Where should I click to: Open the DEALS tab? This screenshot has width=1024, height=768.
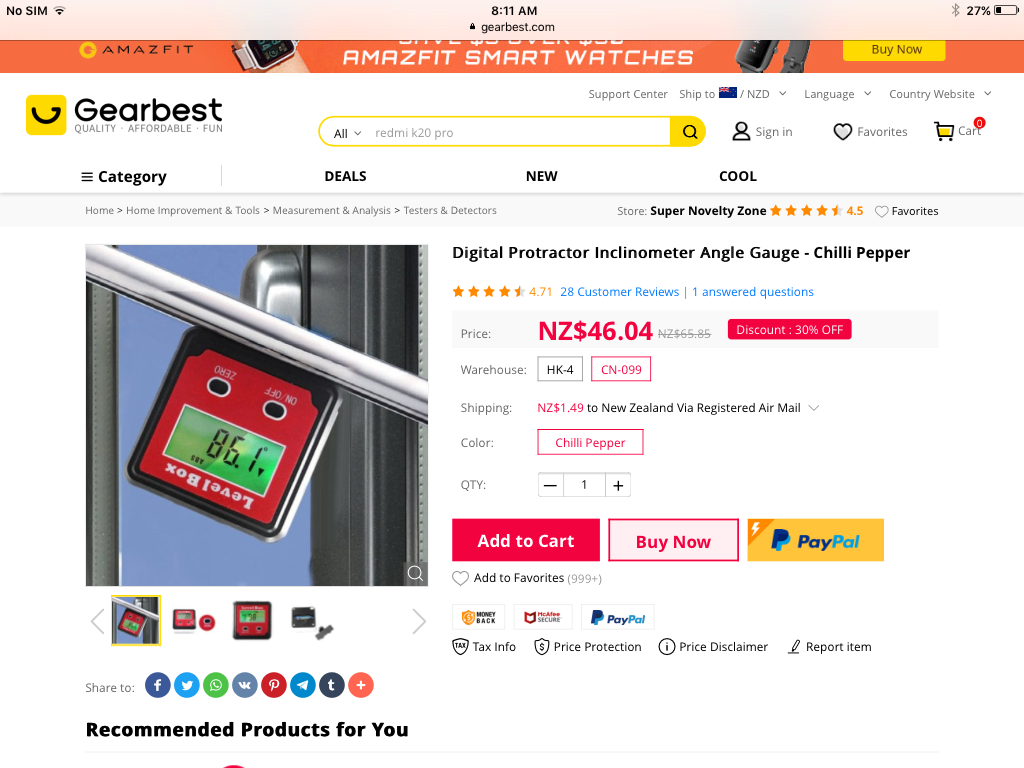pyautogui.click(x=345, y=176)
